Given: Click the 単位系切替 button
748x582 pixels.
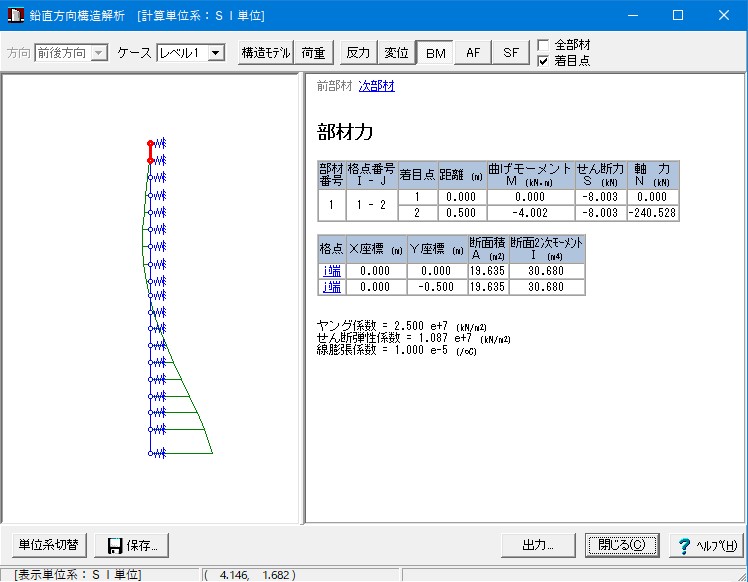Looking at the screenshot, I should [x=49, y=545].
